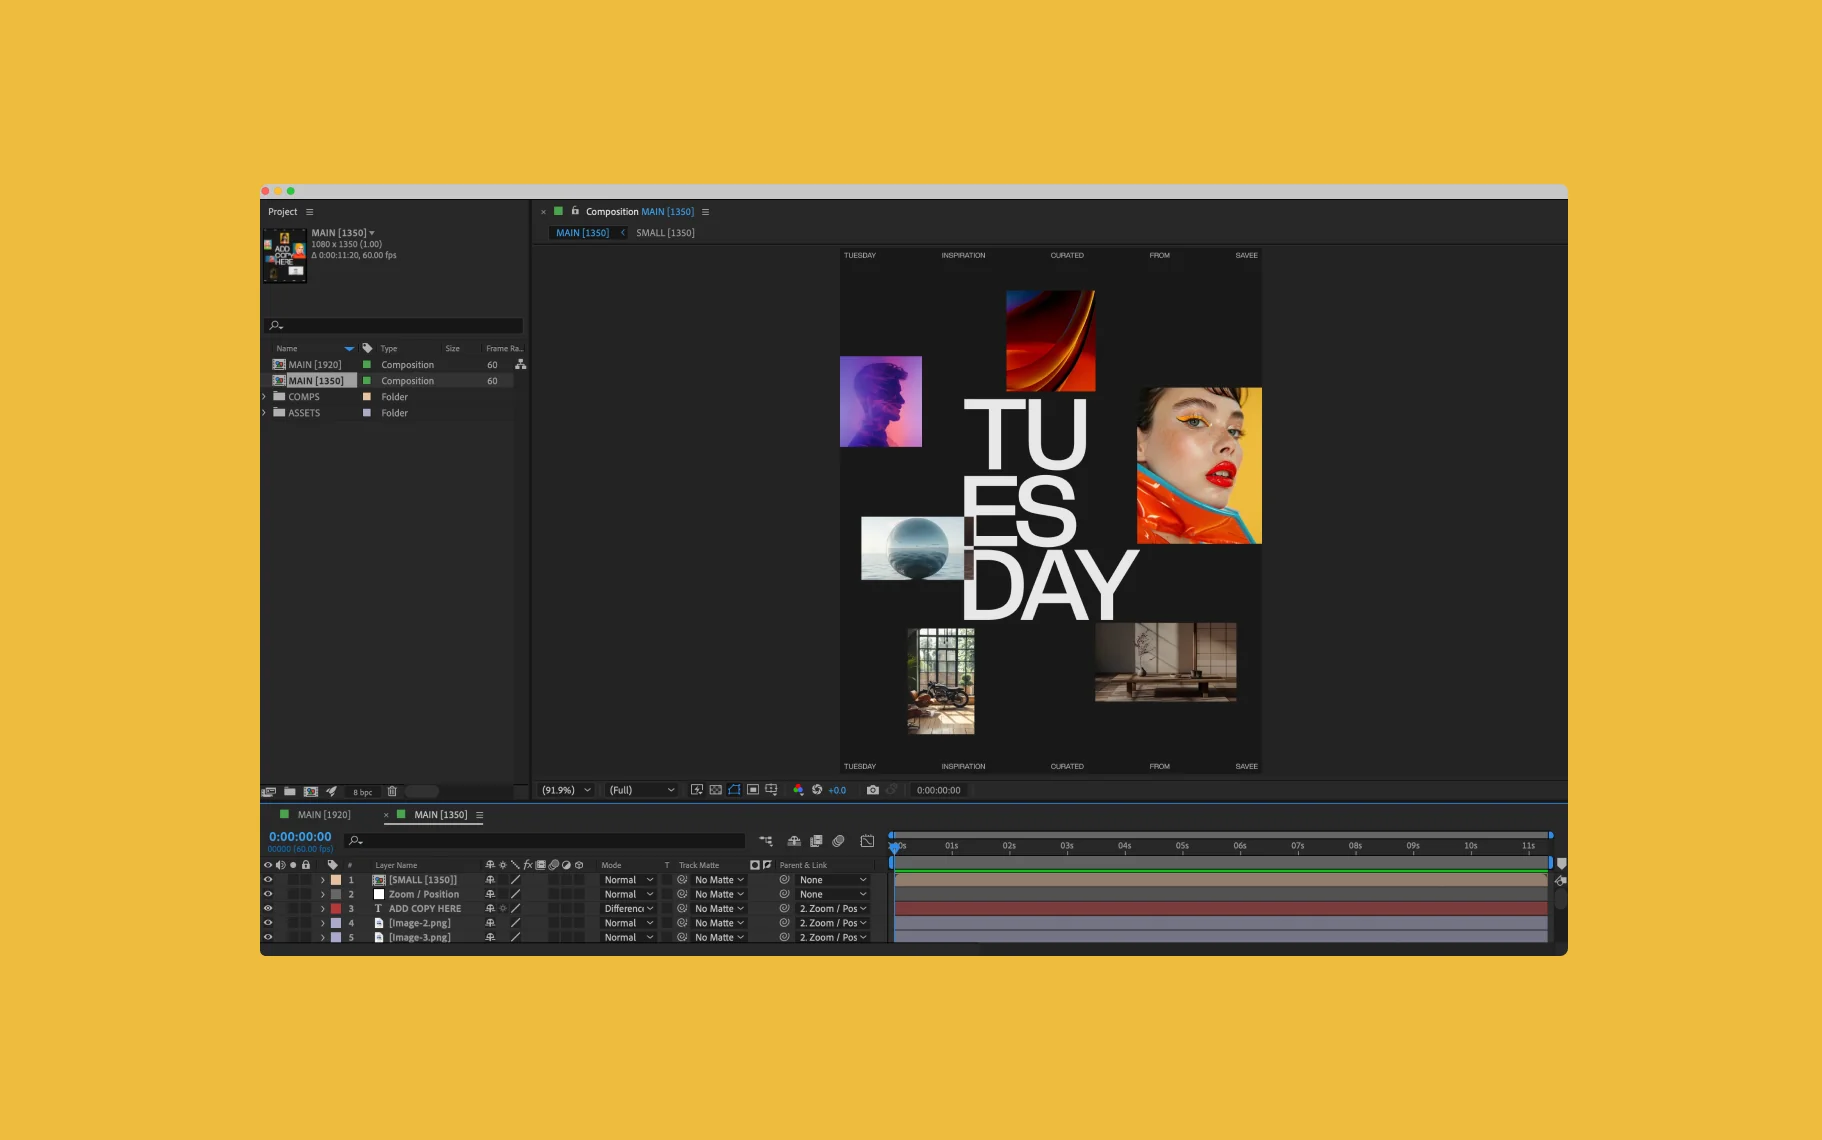
Task: Click the 8 bpc color depth button
Action: (362, 792)
